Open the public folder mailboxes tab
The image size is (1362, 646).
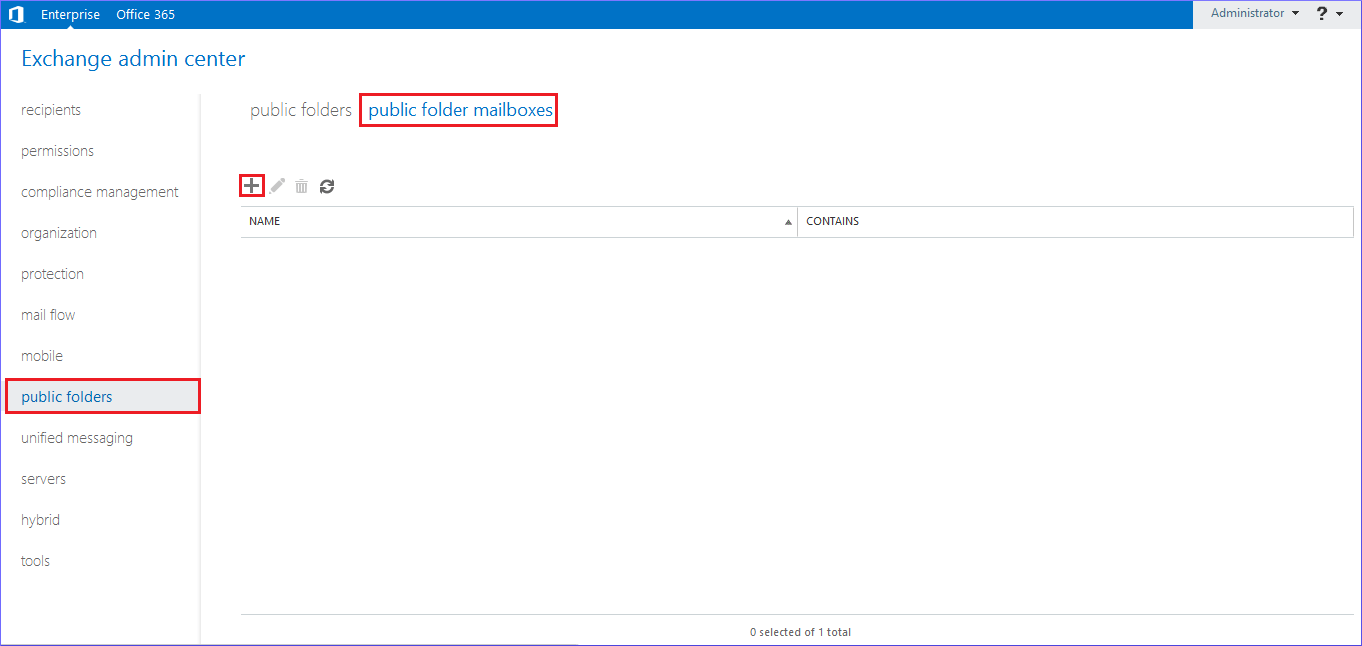(x=460, y=110)
